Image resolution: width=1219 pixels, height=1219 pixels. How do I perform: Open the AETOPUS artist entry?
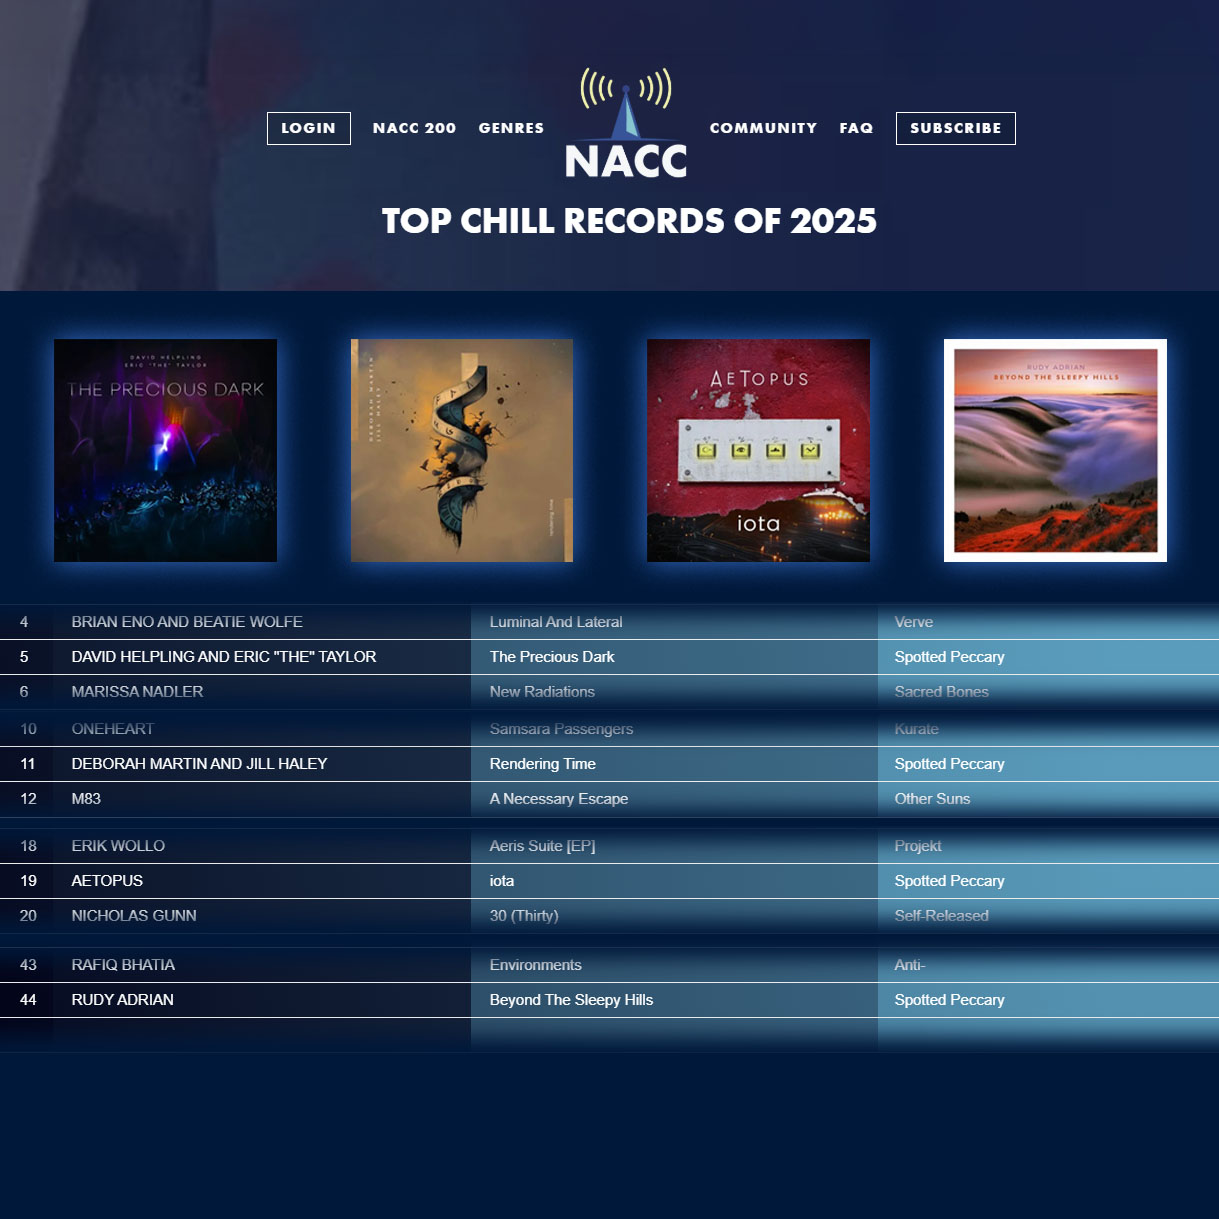tap(107, 881)
